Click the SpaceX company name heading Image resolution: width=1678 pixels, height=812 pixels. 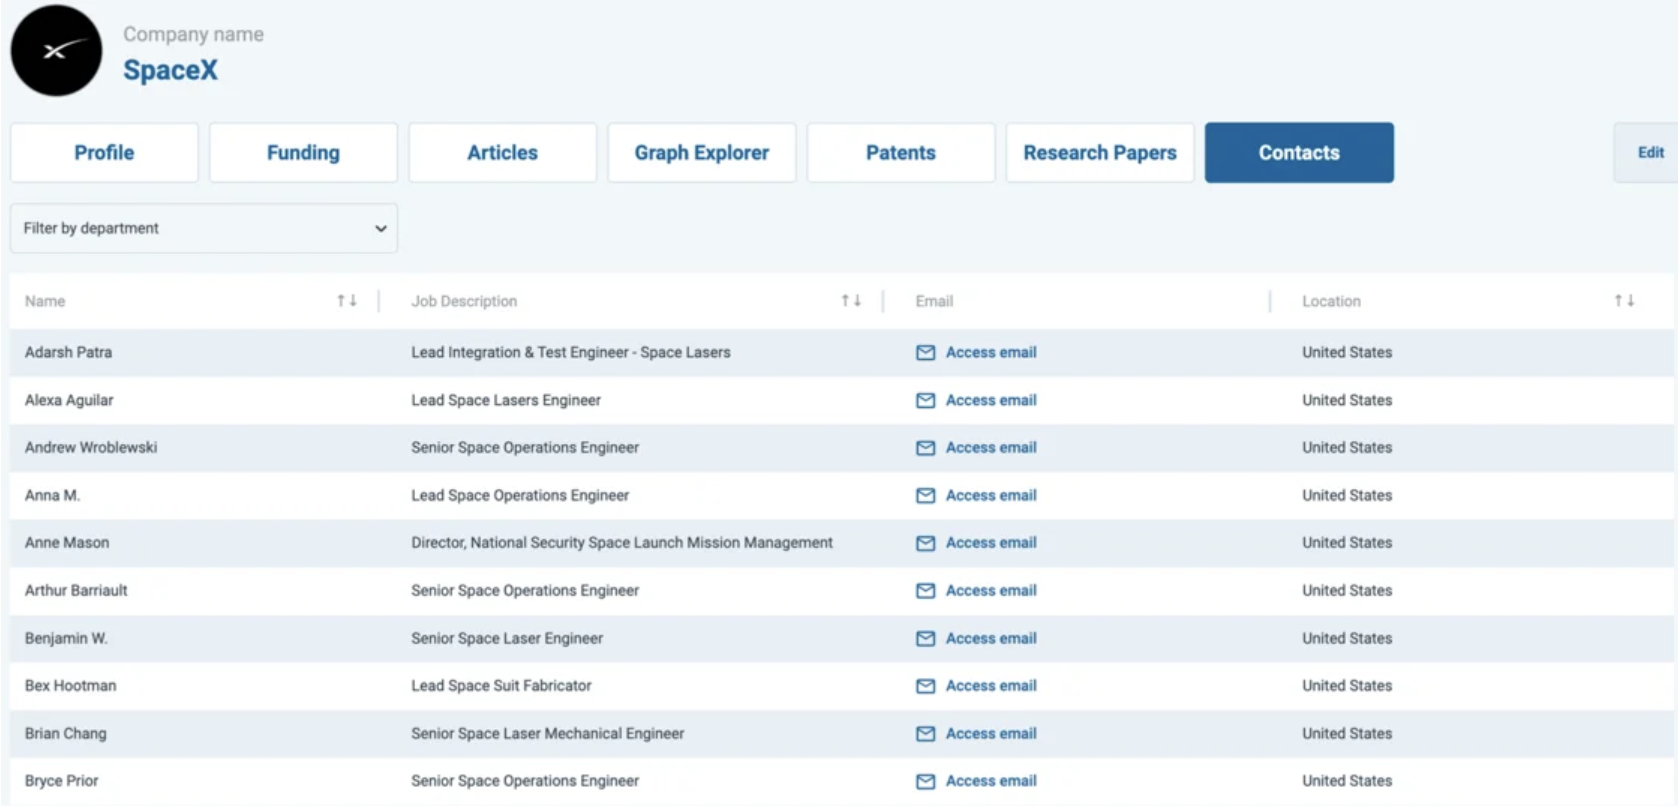[170, 70]
